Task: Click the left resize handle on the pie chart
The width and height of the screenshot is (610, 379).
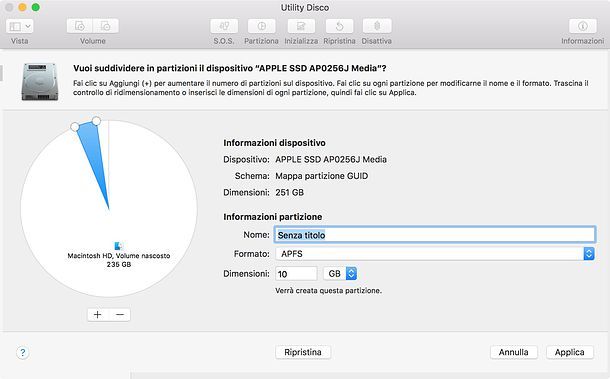Action: 75,127
